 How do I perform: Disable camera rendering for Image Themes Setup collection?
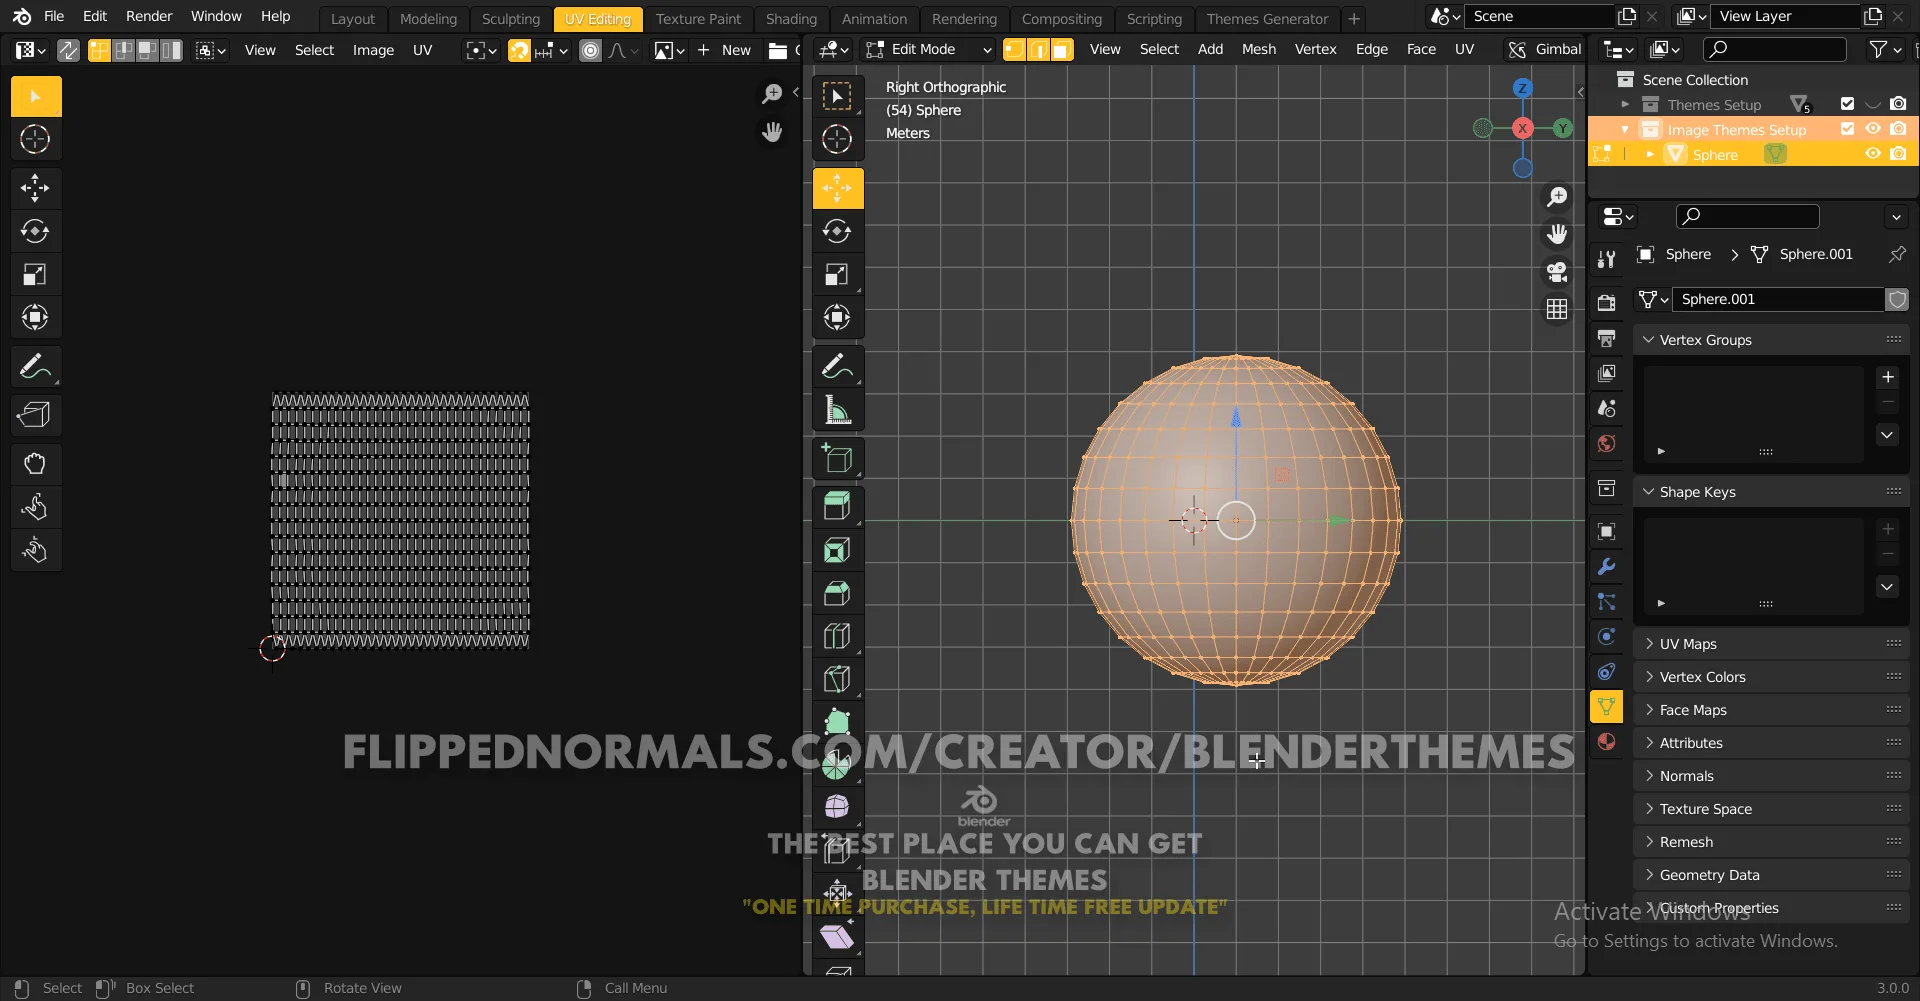[1898, 129]
